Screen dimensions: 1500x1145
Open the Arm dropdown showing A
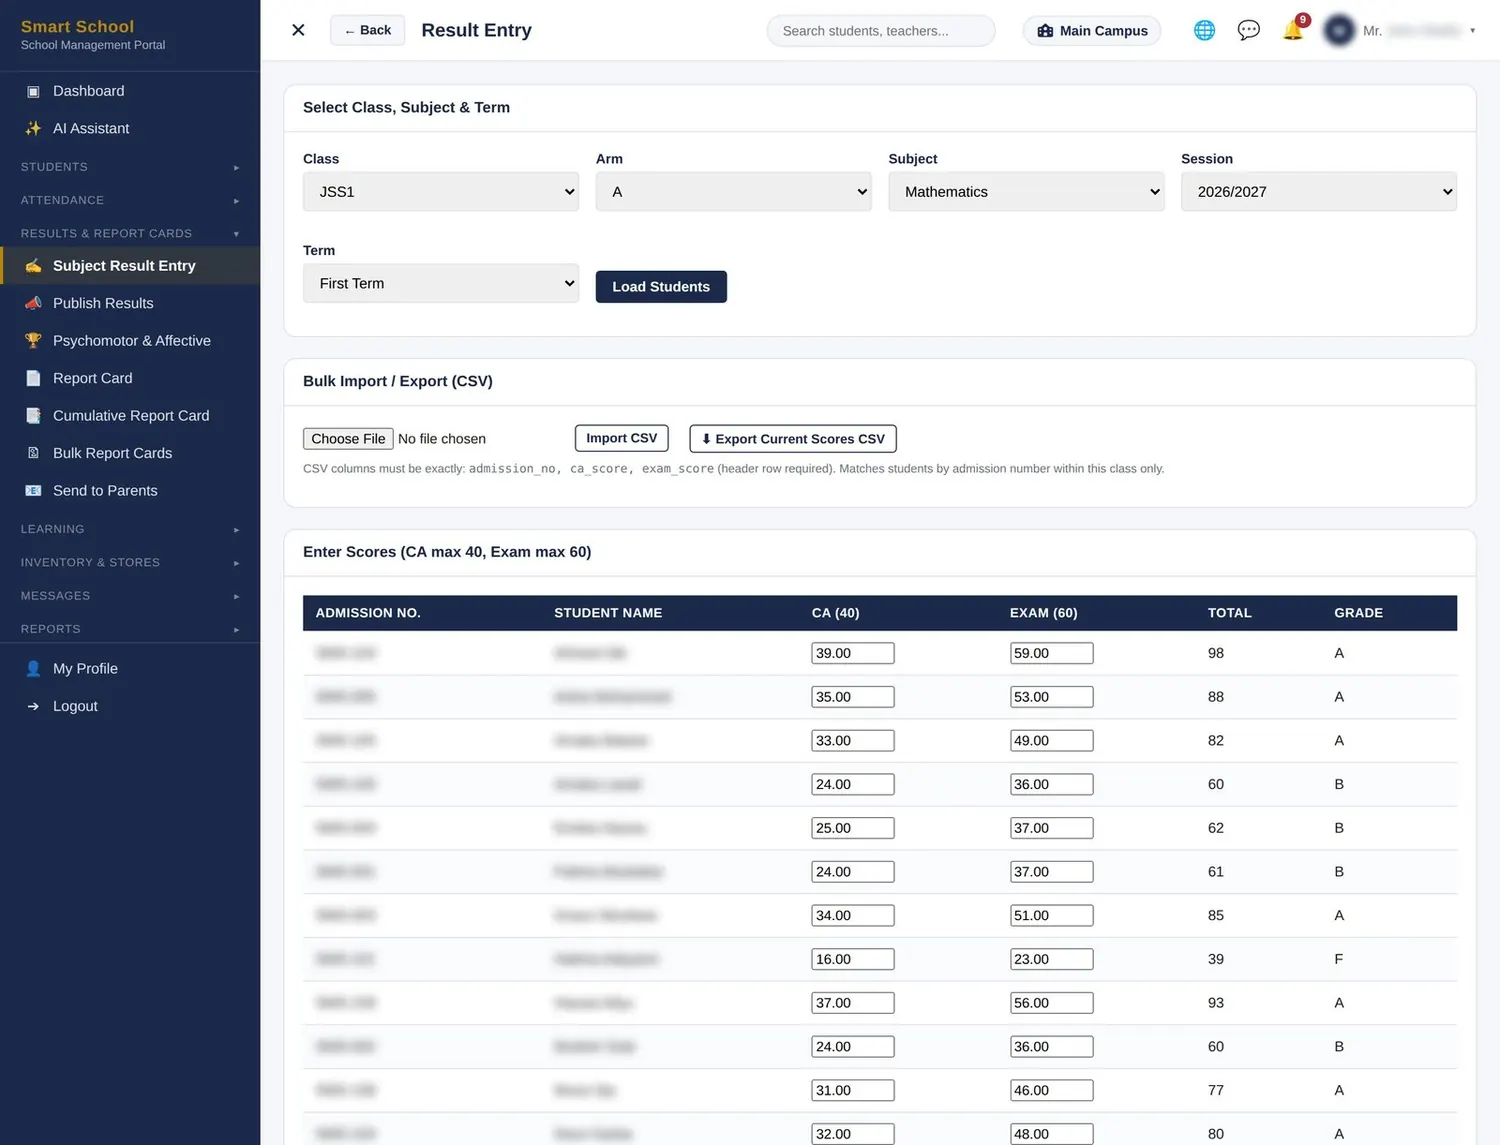734,191
